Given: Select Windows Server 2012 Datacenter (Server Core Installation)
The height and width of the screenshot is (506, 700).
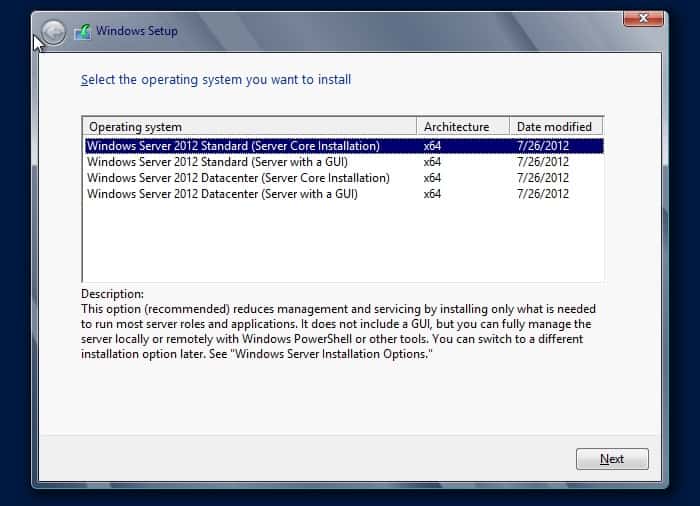Looking at the screenshot, I should point(344,178).
